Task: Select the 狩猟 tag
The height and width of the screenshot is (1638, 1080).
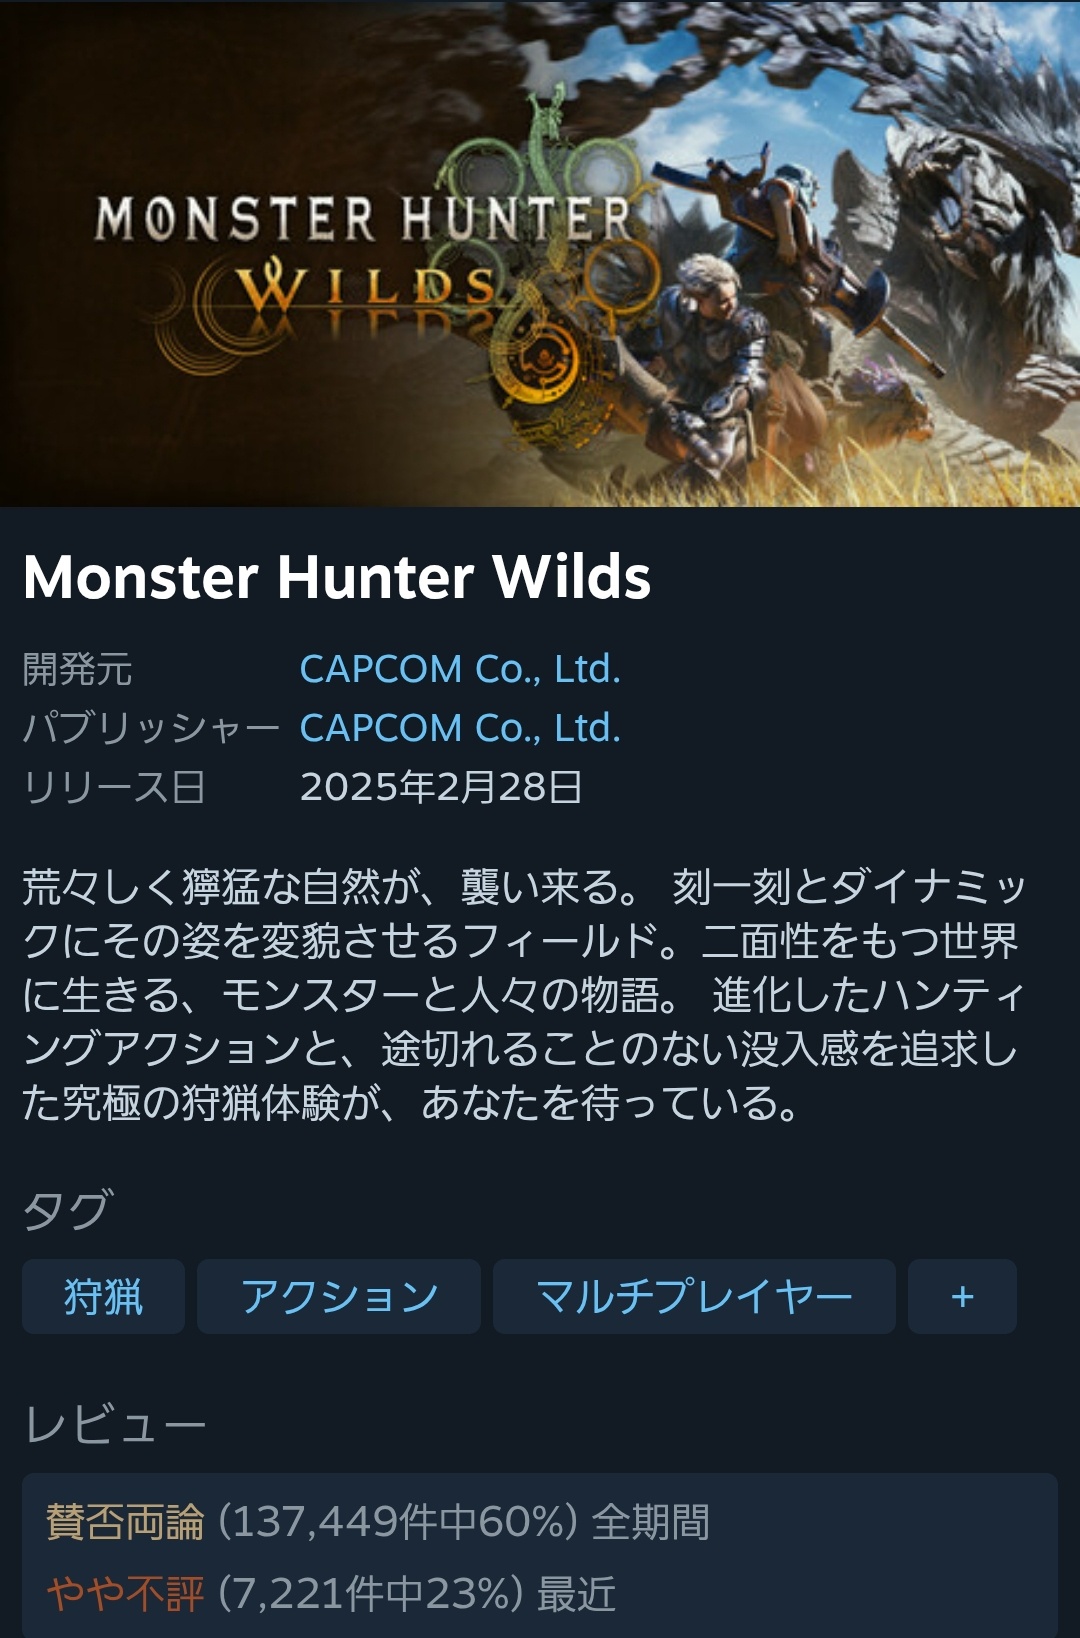Action: [103, 1296]
